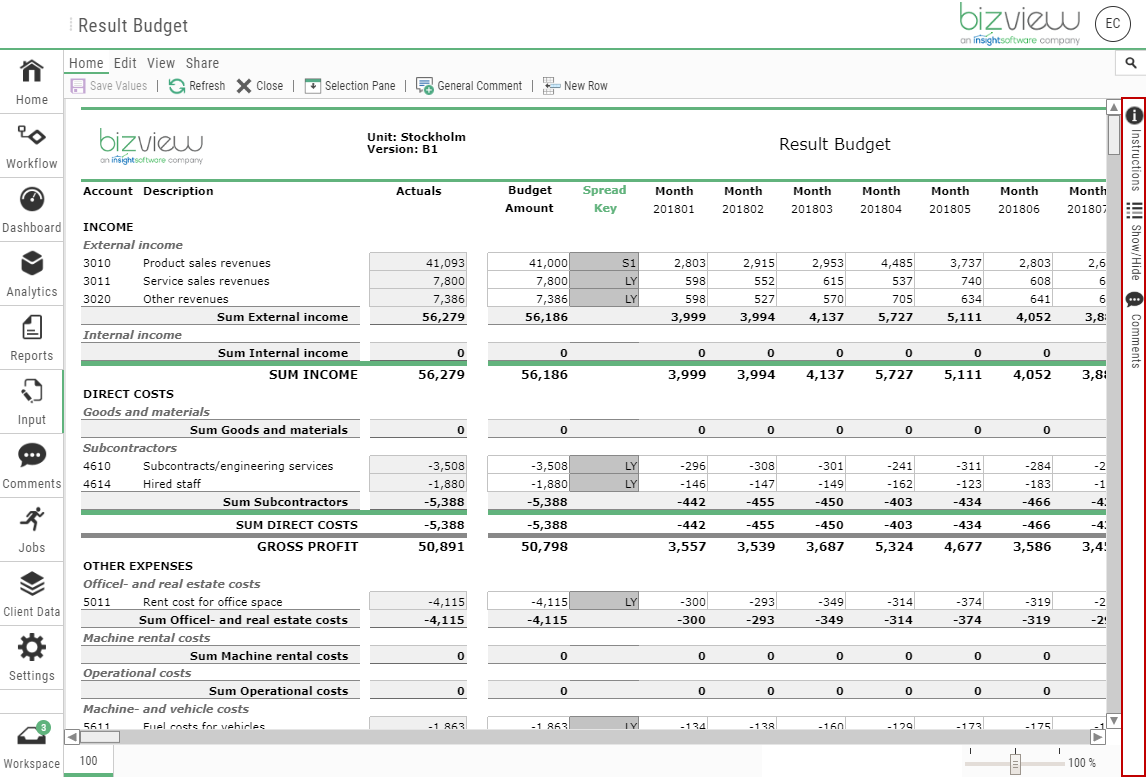Toggle the Selection Pane on
The width and height of the screenshot is (1146, 777).
350,86
